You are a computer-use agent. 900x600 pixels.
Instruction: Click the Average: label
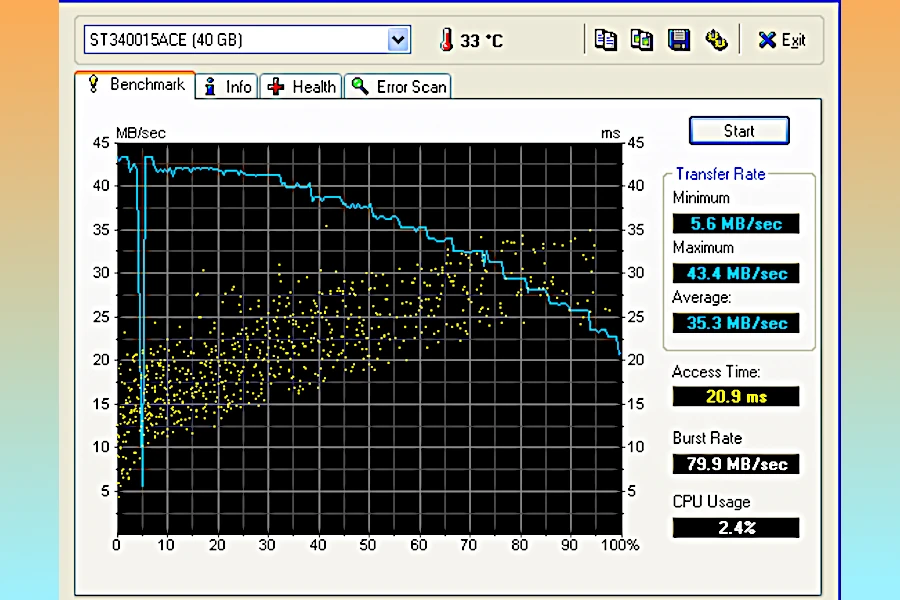point(701,297)
